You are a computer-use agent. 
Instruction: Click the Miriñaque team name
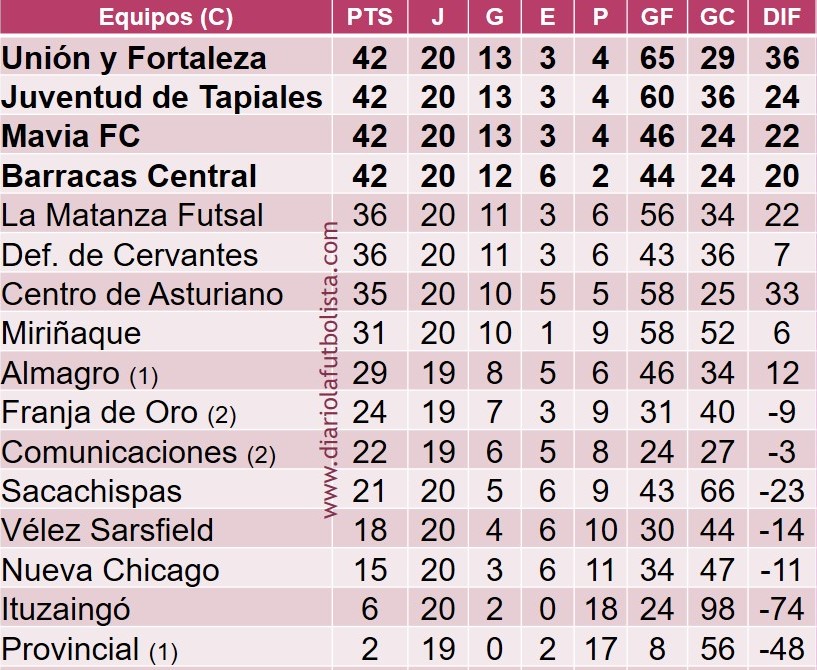coord(71,334)
